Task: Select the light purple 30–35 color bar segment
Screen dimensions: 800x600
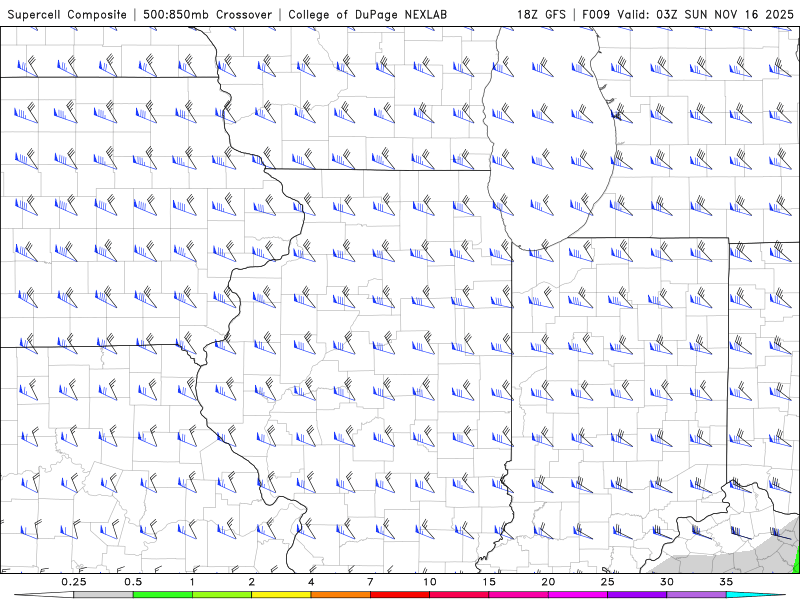Action: pos(696,595)
